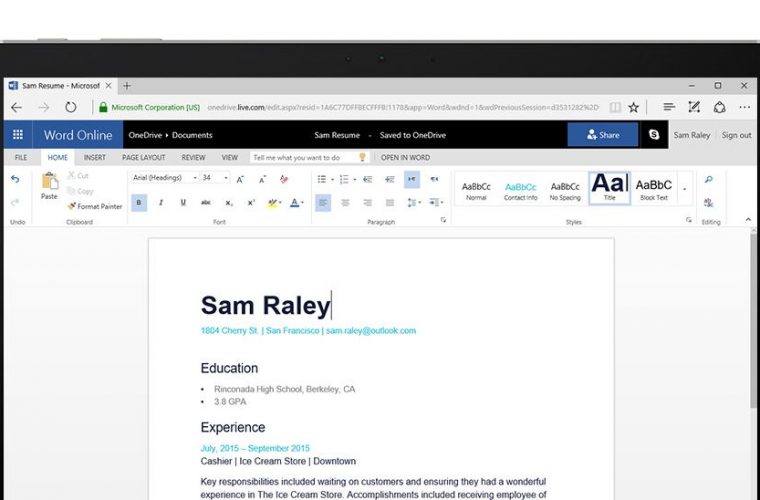Switch to the INSERT tab
Image resolution: width=760 pixels, height=500 pixels.
click(x=95, y=157)
